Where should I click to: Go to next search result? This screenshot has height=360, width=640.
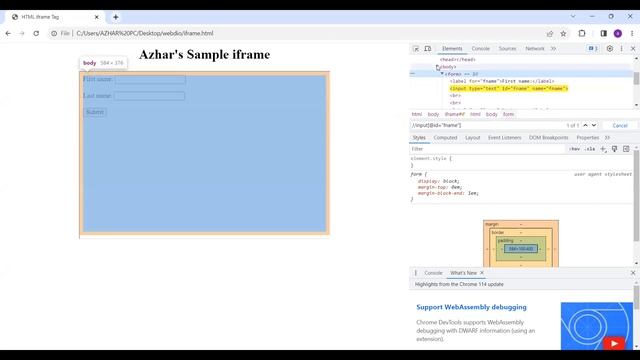coord(594,125)
